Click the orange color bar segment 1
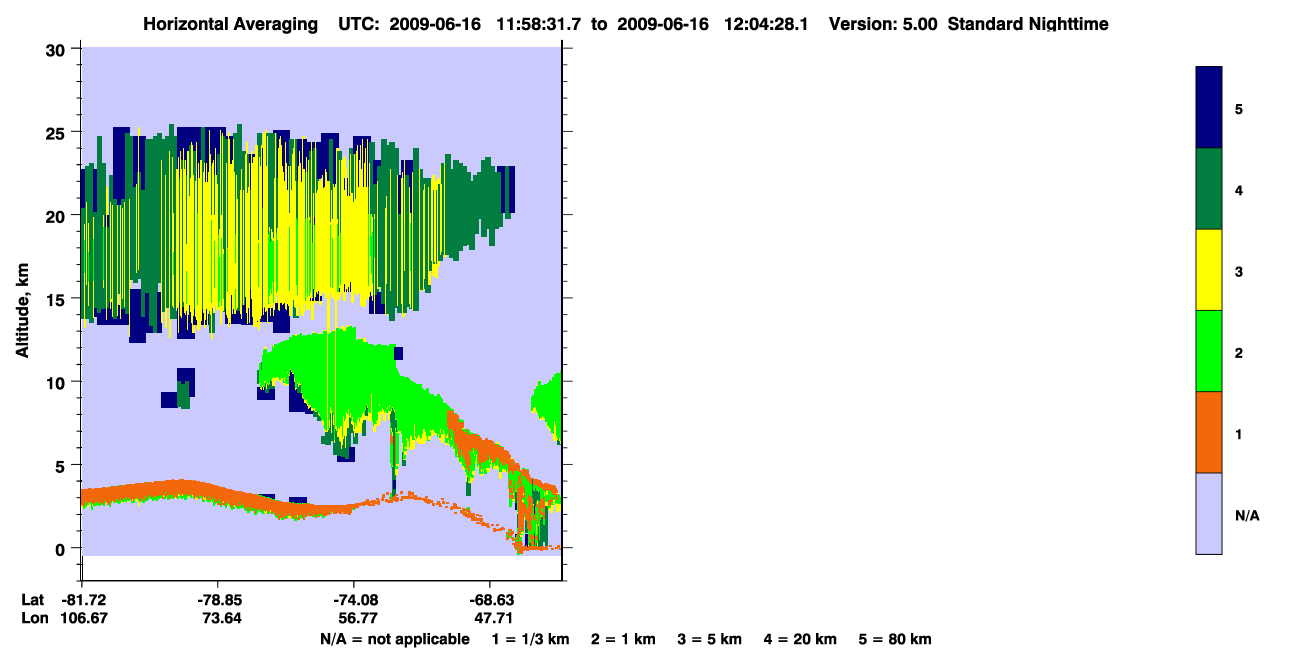 point(1209,432)
